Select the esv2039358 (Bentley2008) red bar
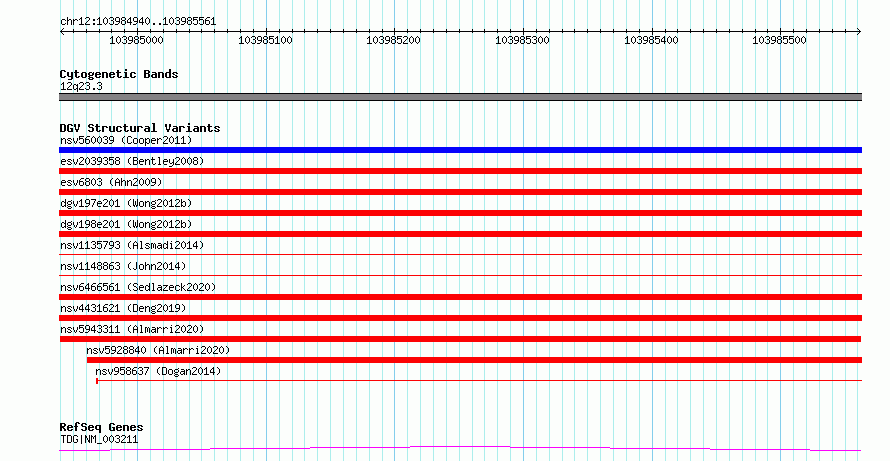This screenshot has width=890, height=461. coord(460,171)
